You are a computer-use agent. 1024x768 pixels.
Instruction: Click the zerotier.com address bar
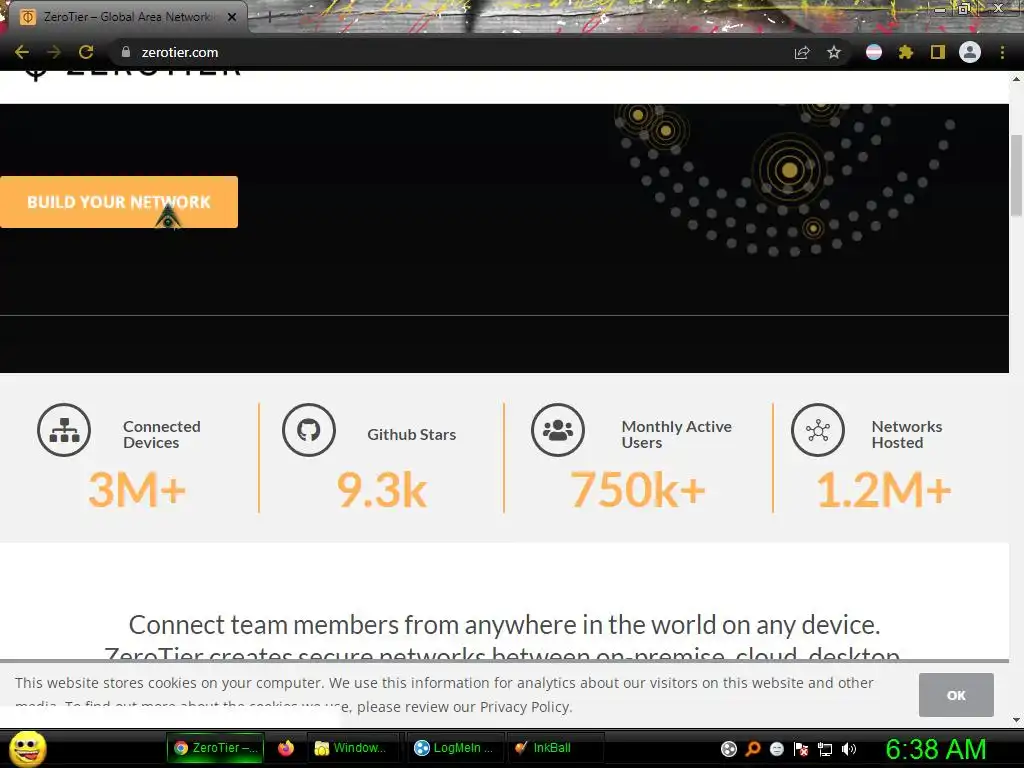click(x=451, y=52)
